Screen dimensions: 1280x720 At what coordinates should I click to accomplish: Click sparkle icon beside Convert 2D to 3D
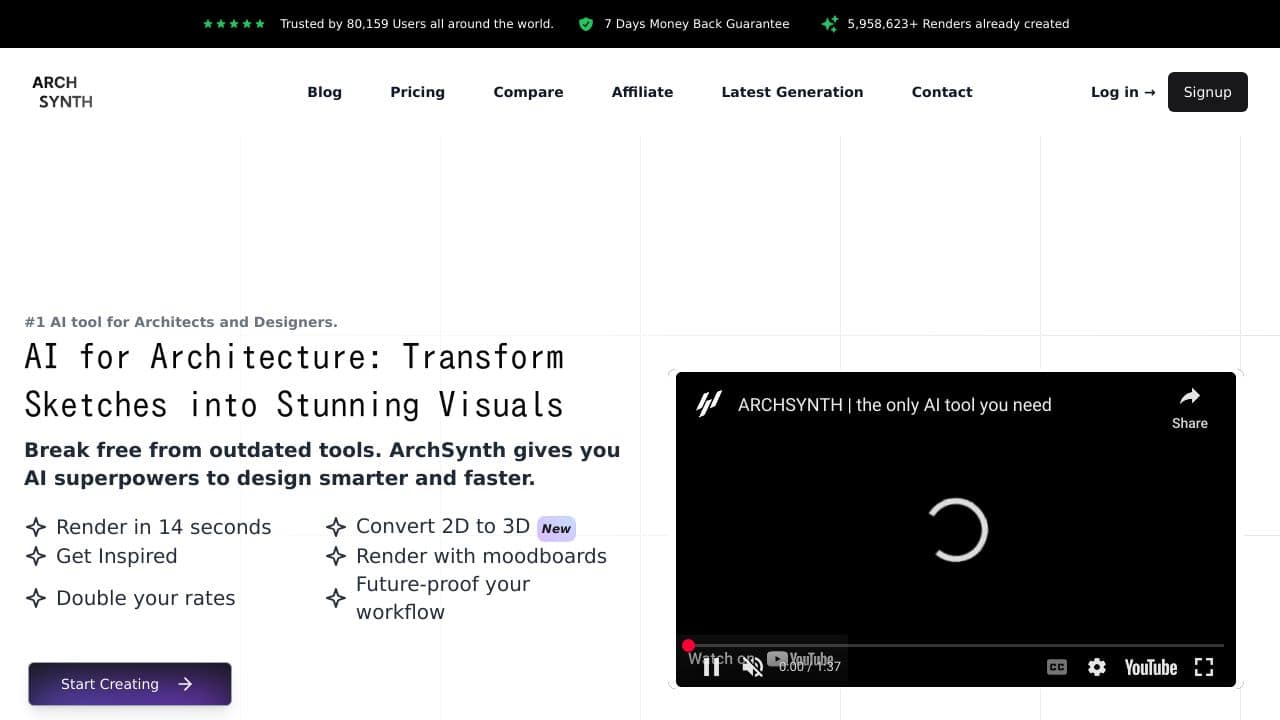[336, 526]
